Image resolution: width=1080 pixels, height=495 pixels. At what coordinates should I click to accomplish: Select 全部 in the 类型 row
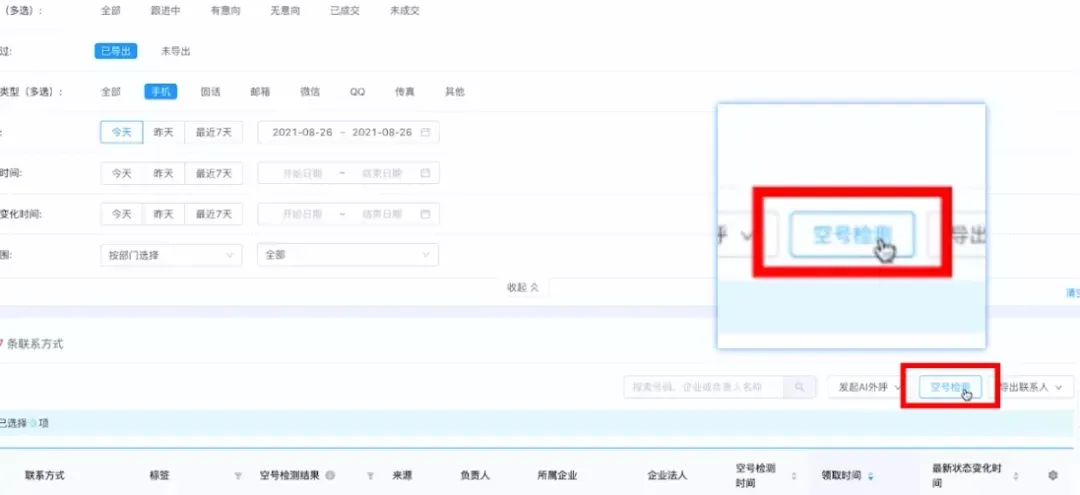click(110, 92)
